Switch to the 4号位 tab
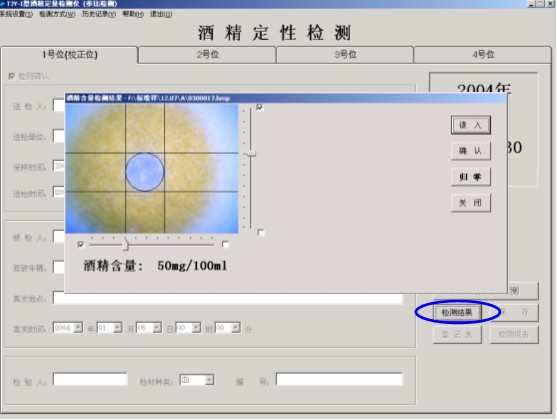 (483, 55)
